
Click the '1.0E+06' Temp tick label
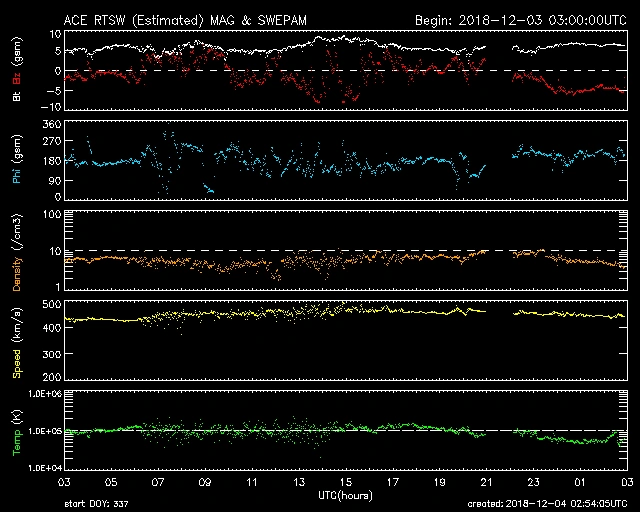coord(45,394)
